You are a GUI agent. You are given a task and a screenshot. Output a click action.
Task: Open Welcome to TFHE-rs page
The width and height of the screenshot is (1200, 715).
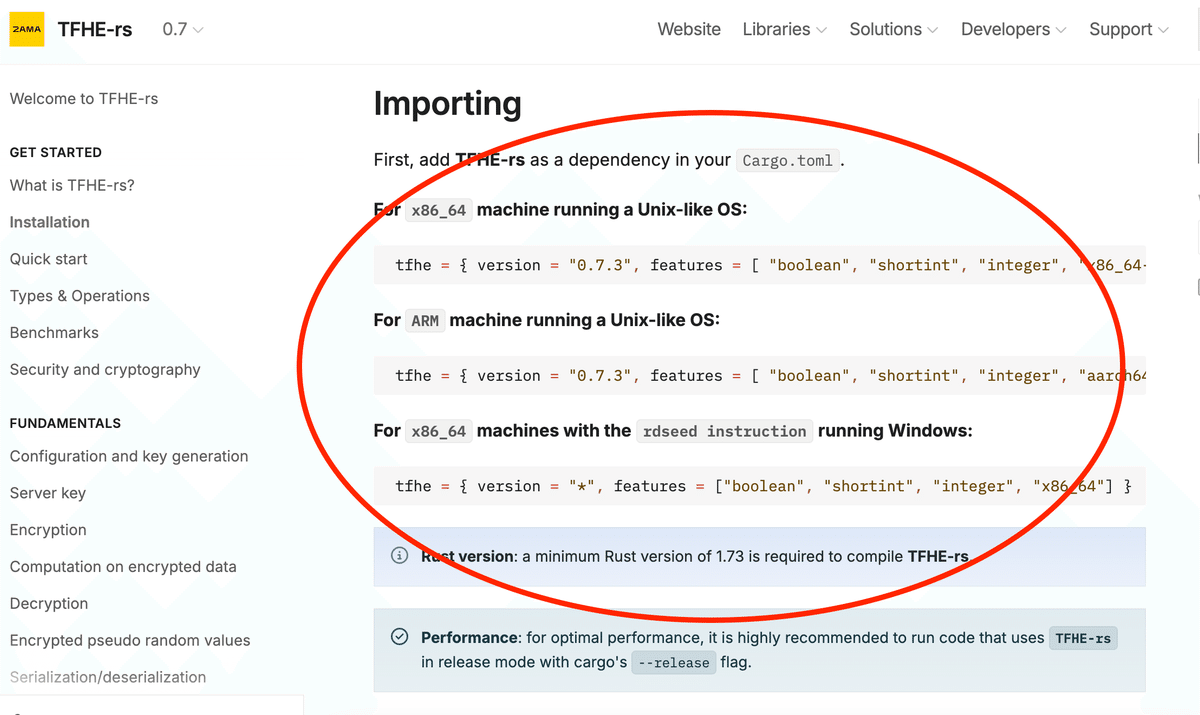point(84,99)
